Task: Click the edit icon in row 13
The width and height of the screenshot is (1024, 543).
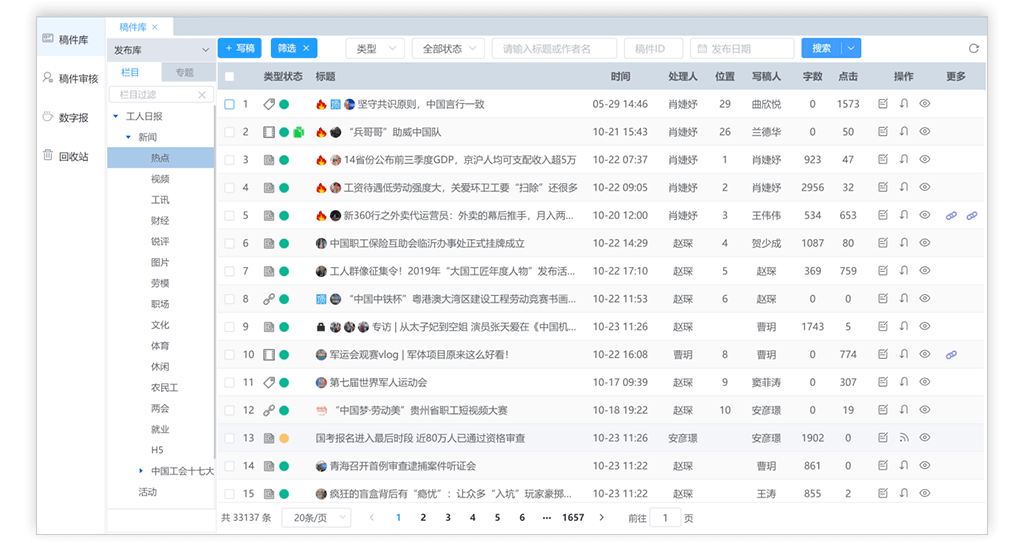Action: coord(883,438)
